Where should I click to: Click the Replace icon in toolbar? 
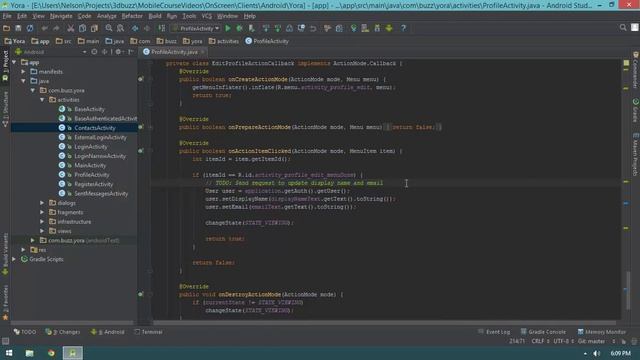coord(120,28)
